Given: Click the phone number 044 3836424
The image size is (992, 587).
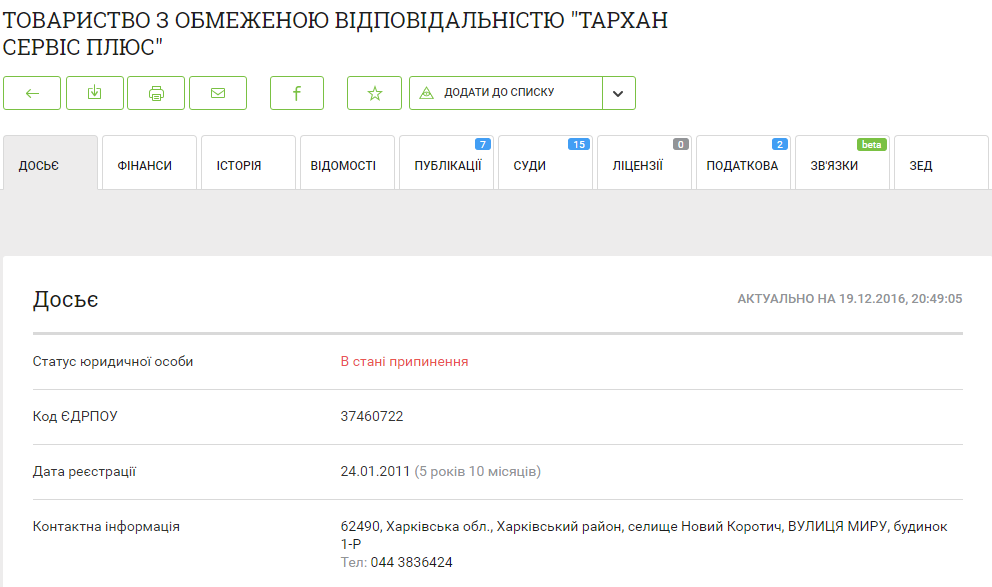Looking at the screenshot, I should pos(411,563).
